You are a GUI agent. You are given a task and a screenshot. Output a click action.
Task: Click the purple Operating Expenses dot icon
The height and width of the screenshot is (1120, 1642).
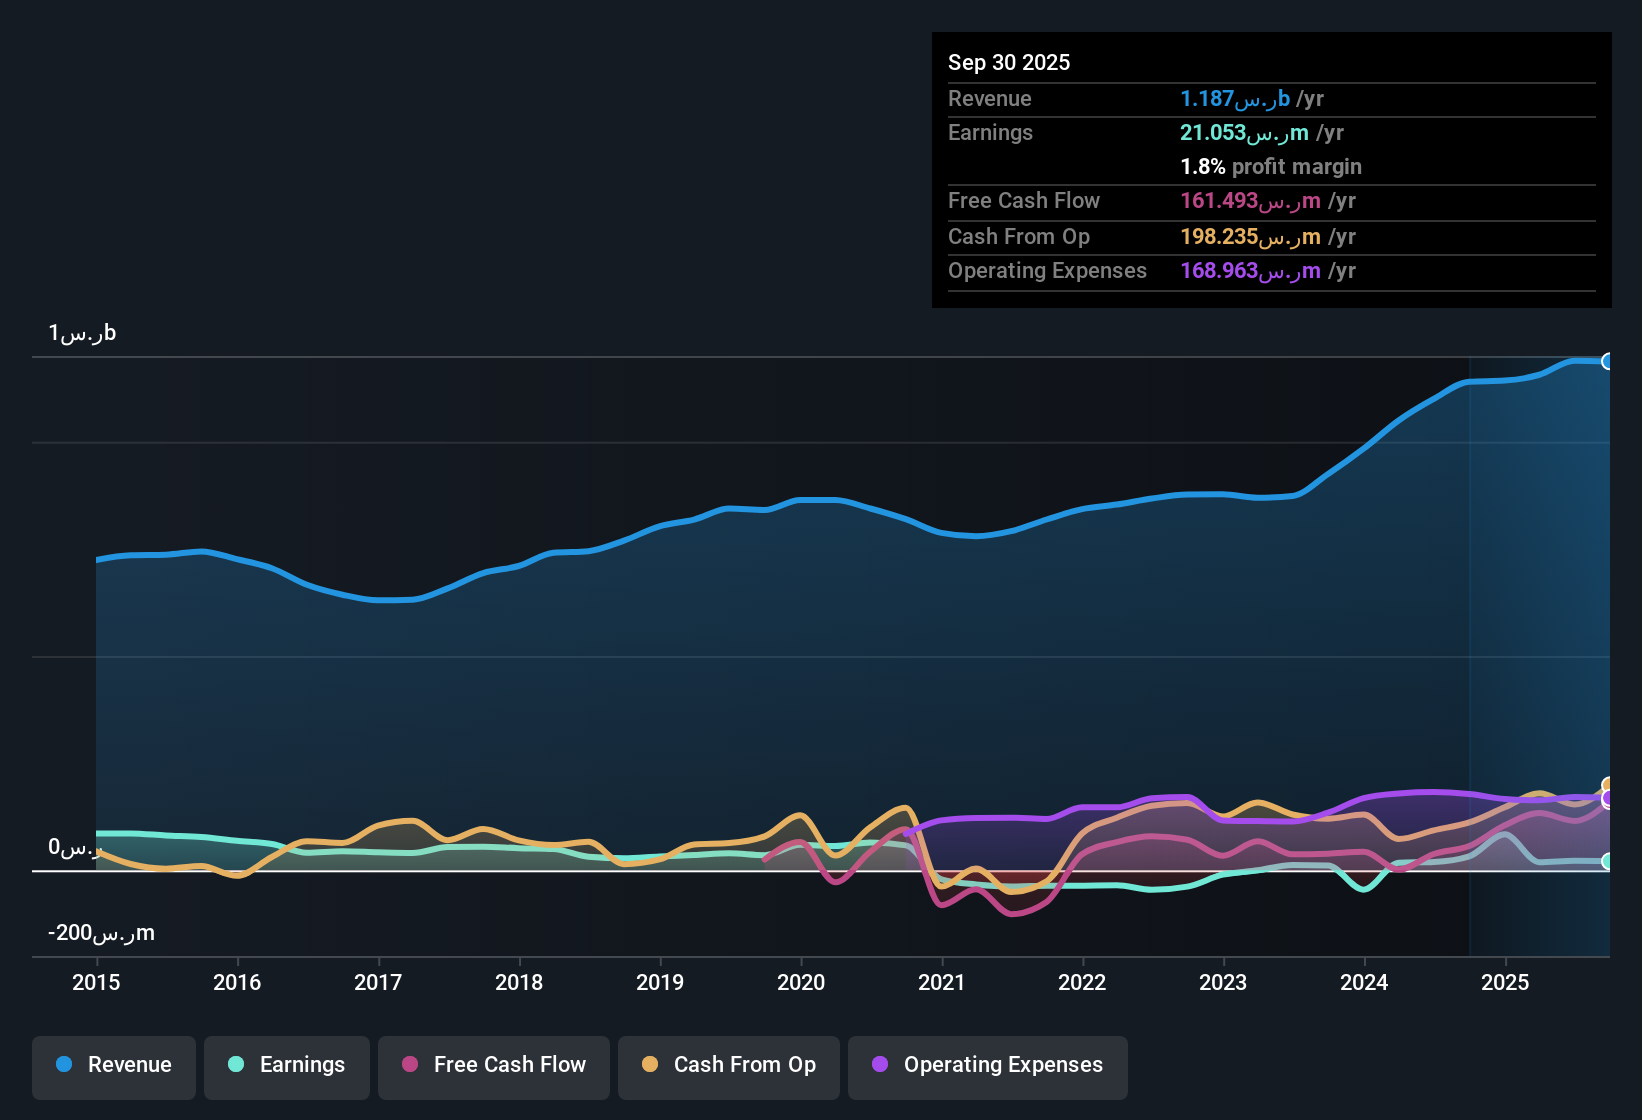(x=880, y=1065)
